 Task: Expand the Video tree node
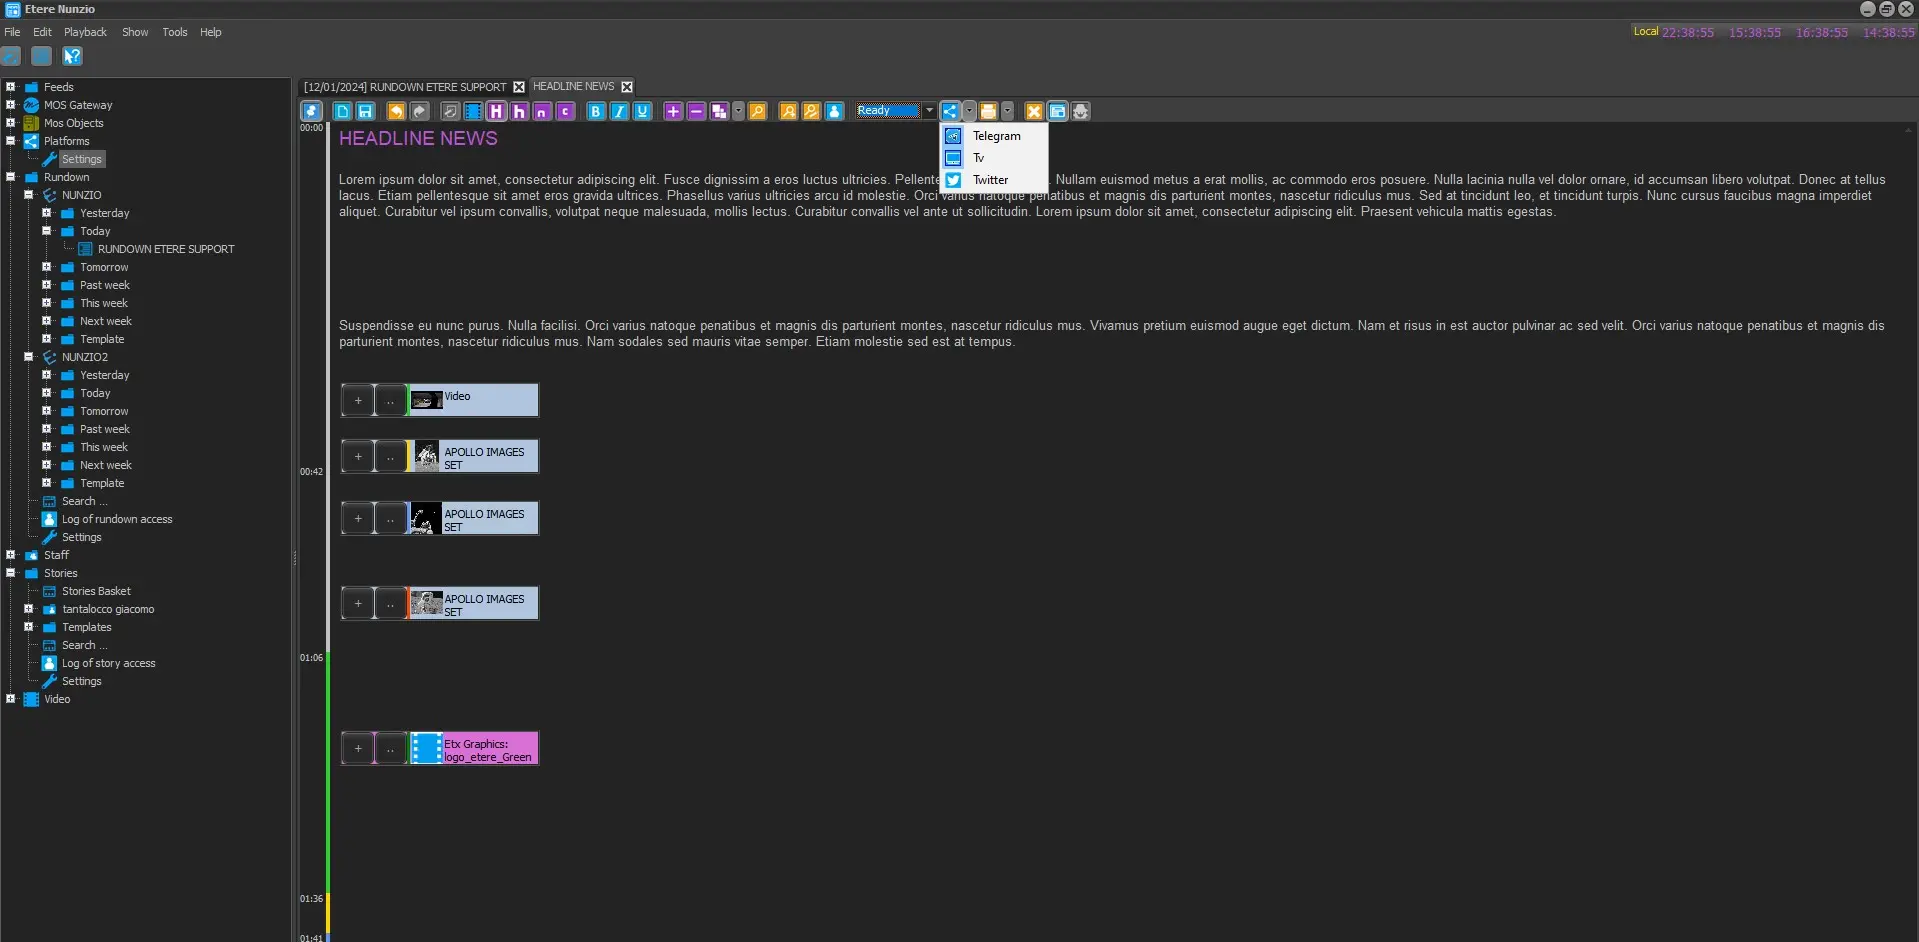[11, 699]
